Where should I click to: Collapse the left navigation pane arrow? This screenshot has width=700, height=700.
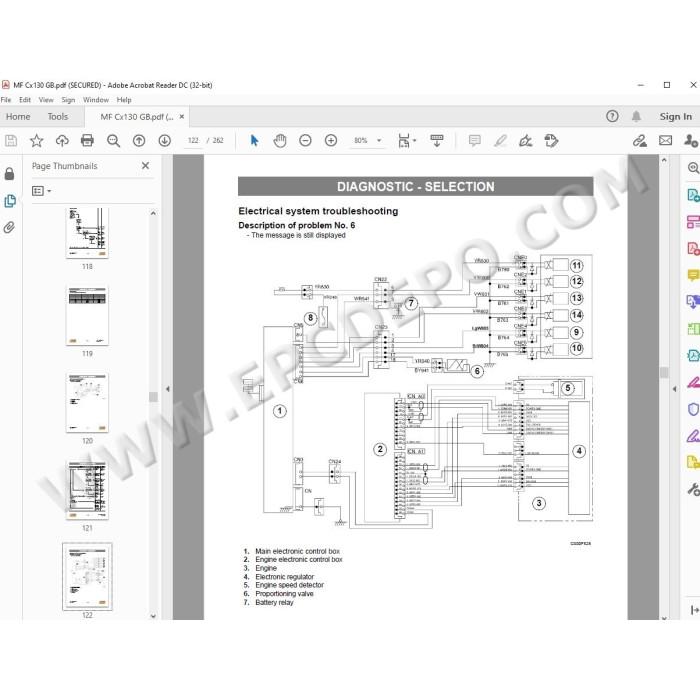[x=168, y=389]
